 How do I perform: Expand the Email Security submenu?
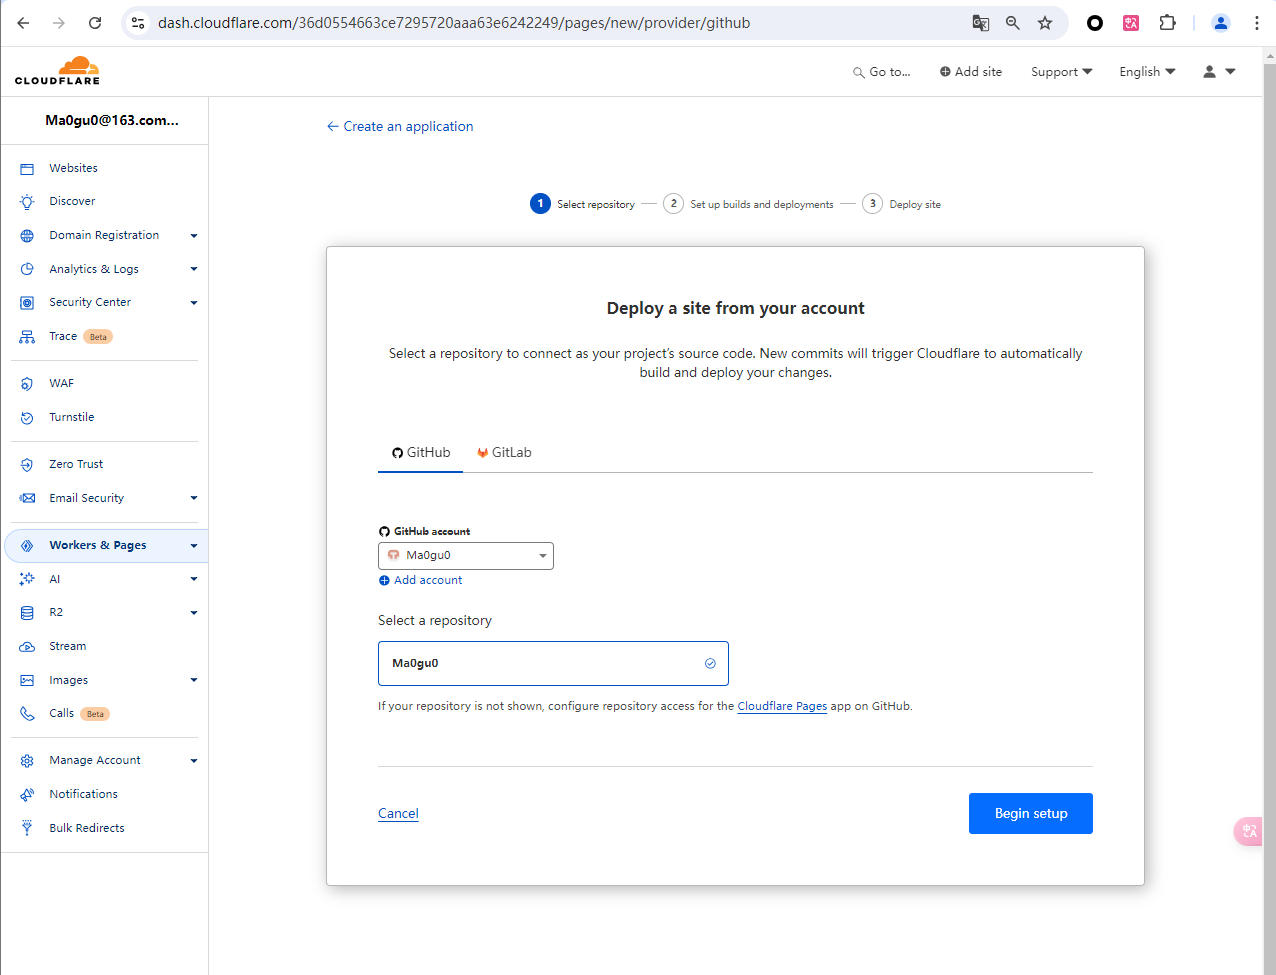click(x=194, y=498)
